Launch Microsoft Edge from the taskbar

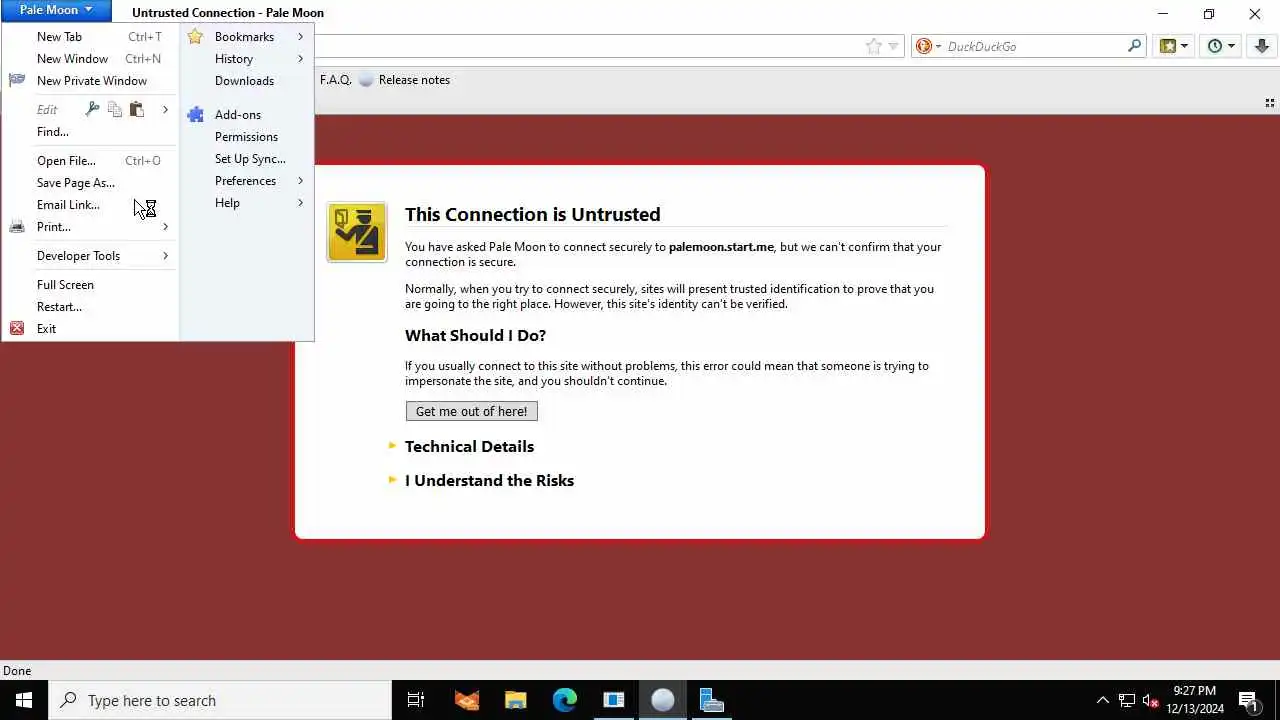[565, 700]
